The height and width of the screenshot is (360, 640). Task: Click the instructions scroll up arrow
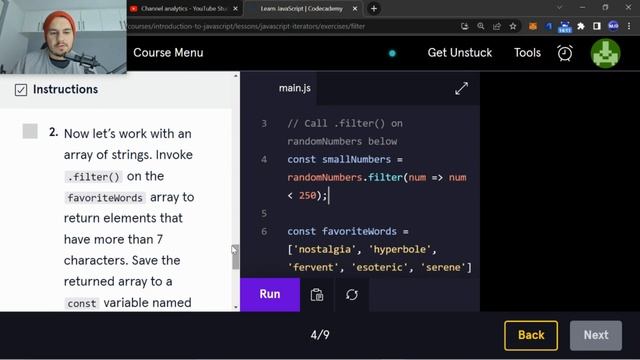[x=236, y=76]
